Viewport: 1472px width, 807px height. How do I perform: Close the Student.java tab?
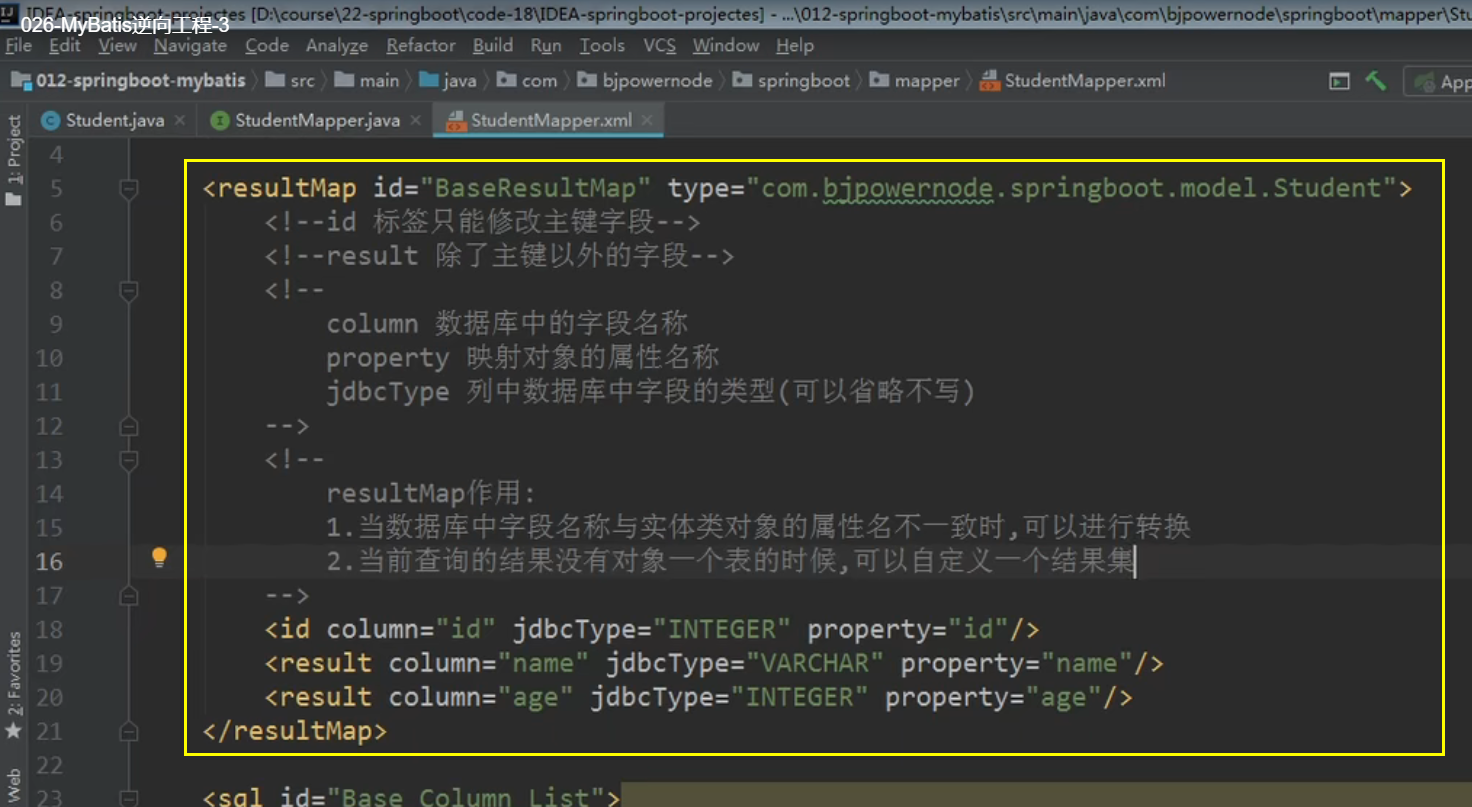(x=180, y=121)
